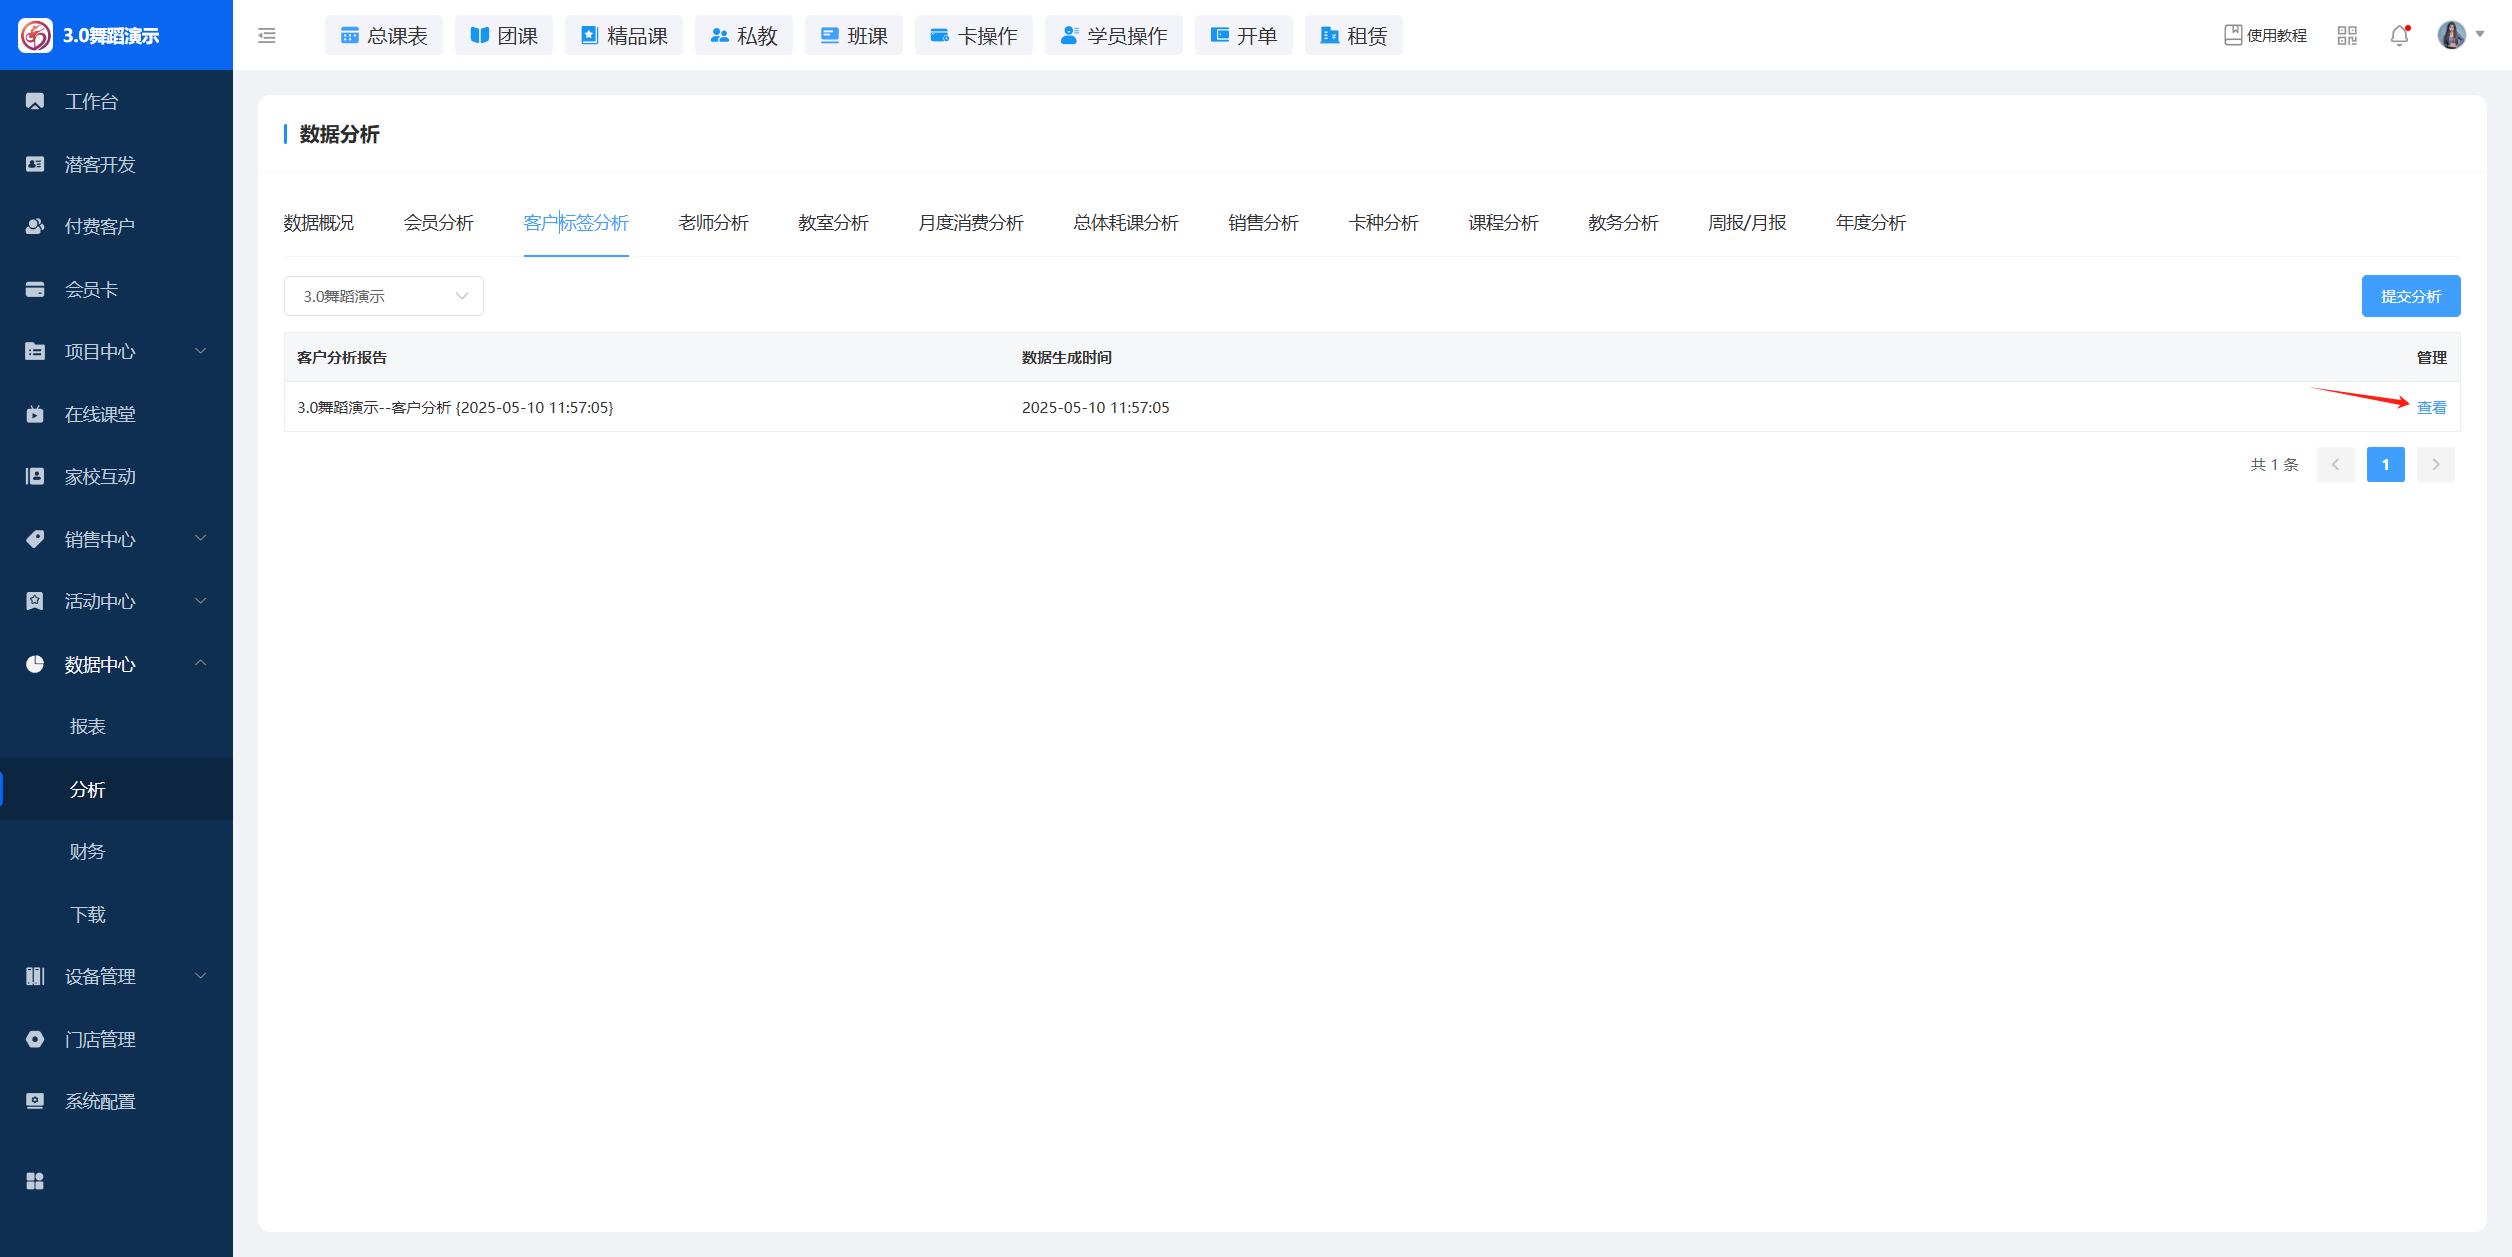The width and height of the screenshot is (2512, 1257).
Task: Open the 3.0舞蹈演示 store selector dropdown
Action: click(x=384, y=296)
